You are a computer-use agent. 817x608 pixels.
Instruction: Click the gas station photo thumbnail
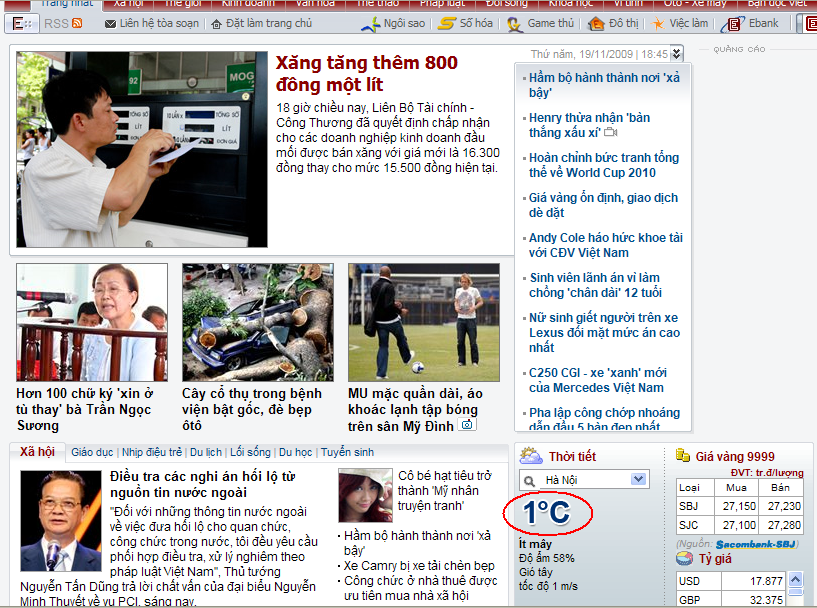[x=142, y=150]
